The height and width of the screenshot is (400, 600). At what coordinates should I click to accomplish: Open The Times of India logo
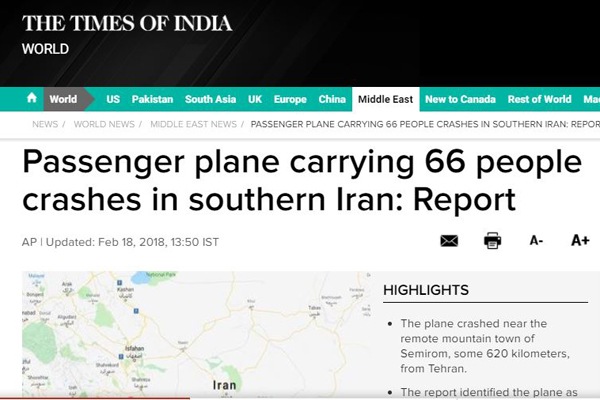coord(127,23)
